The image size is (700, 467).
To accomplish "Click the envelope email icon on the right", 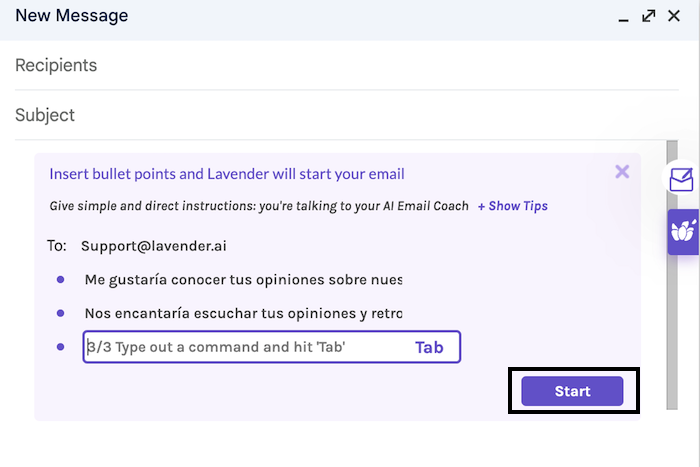I will (681, 179).
